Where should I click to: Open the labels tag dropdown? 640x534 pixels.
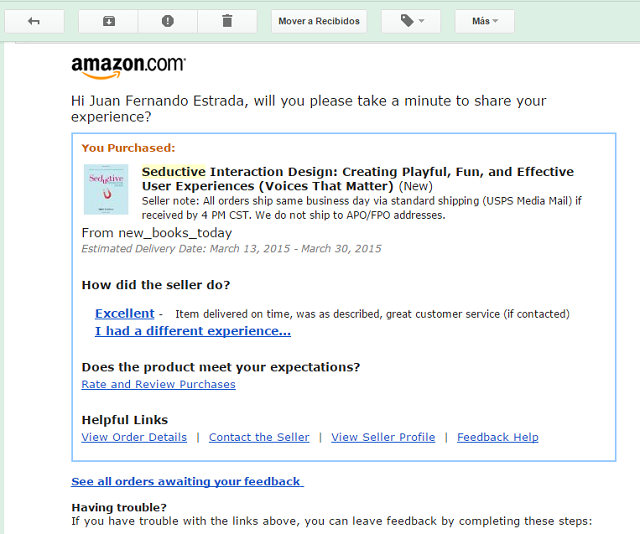411,21
